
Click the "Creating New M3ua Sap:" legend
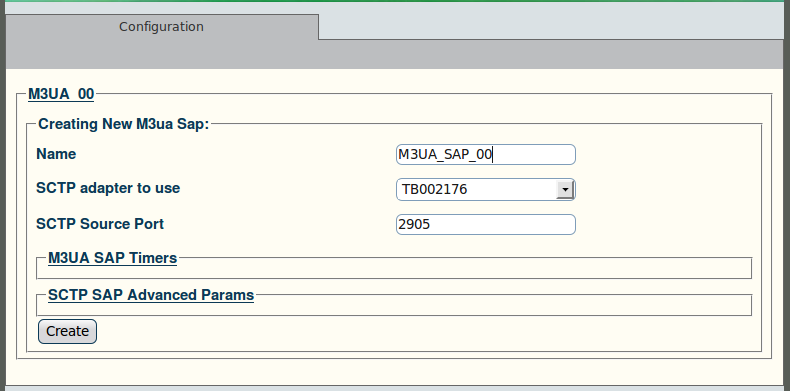123,124
